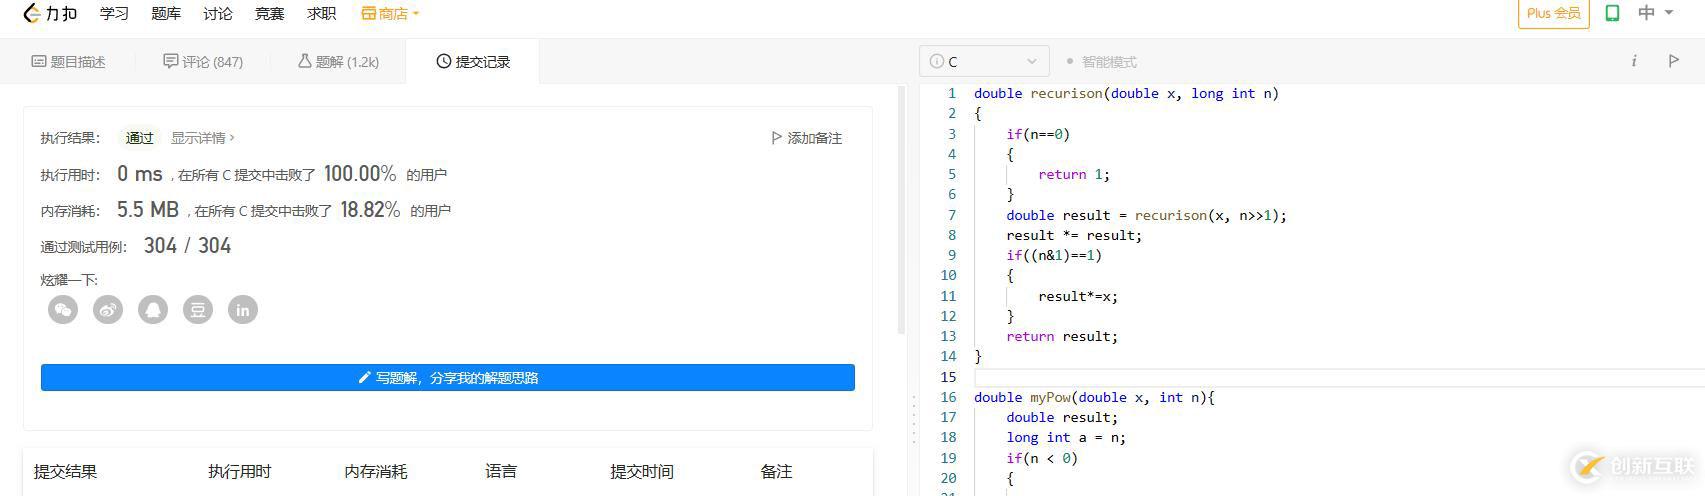The height and width of the screenshot is (496, 1705).
Task: Share result via Weibo icon
Action: (x=108, y=310)
